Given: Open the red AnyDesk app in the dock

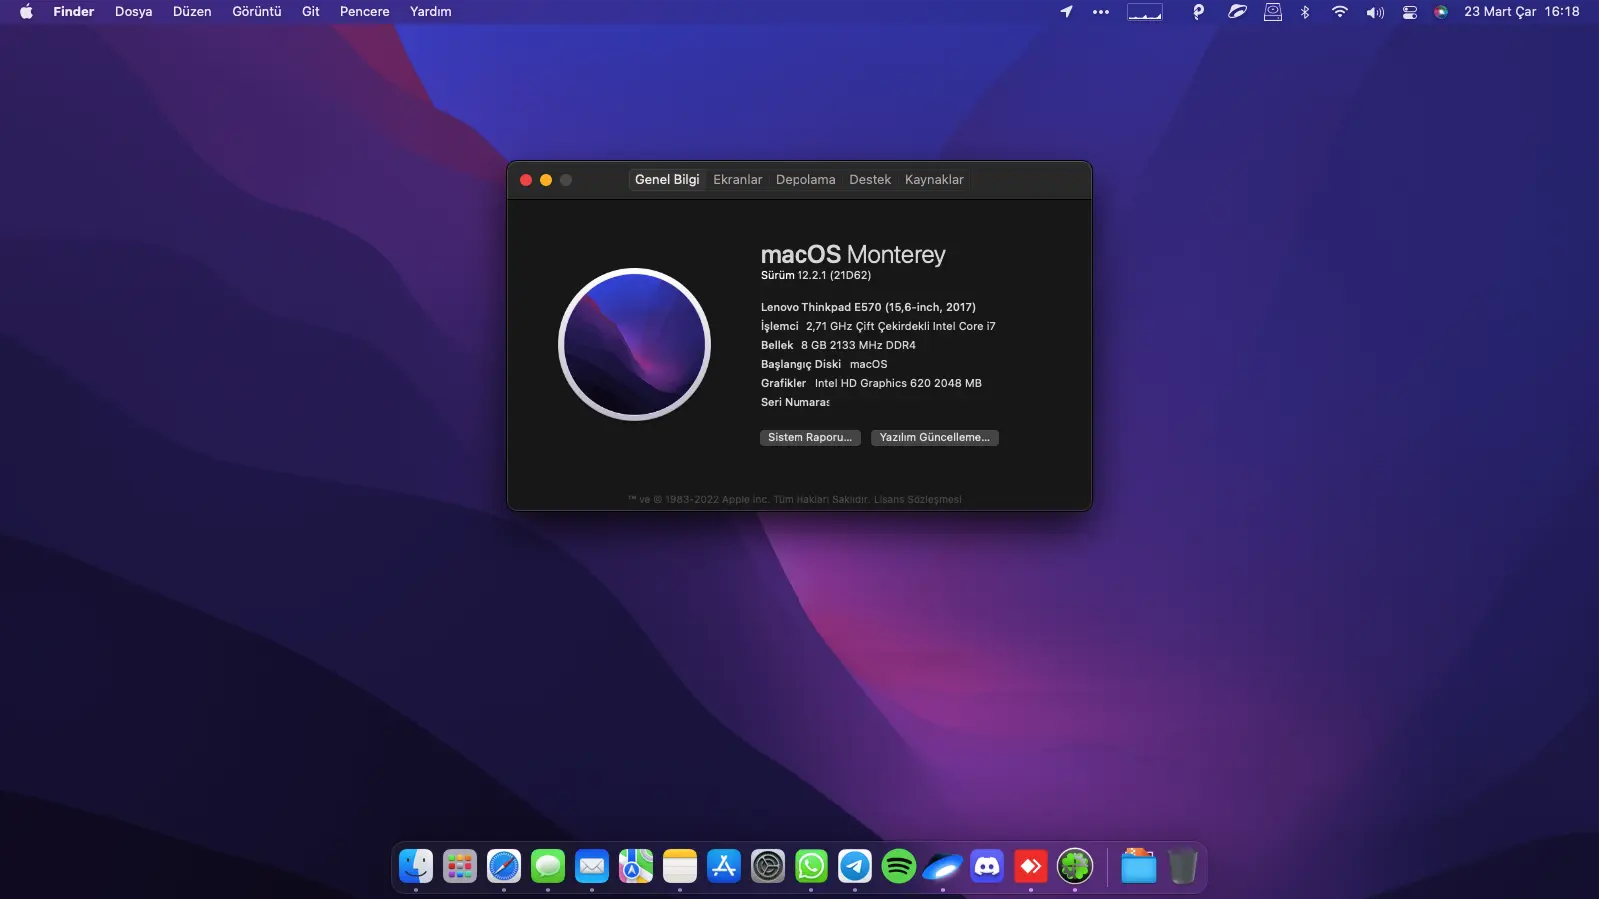Looking at the screenshot, I should 1031,866.
